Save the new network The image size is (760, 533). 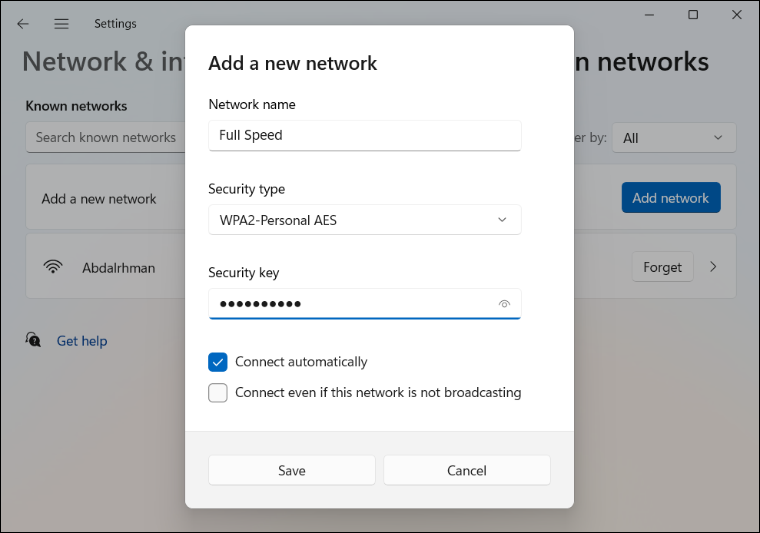292,470
